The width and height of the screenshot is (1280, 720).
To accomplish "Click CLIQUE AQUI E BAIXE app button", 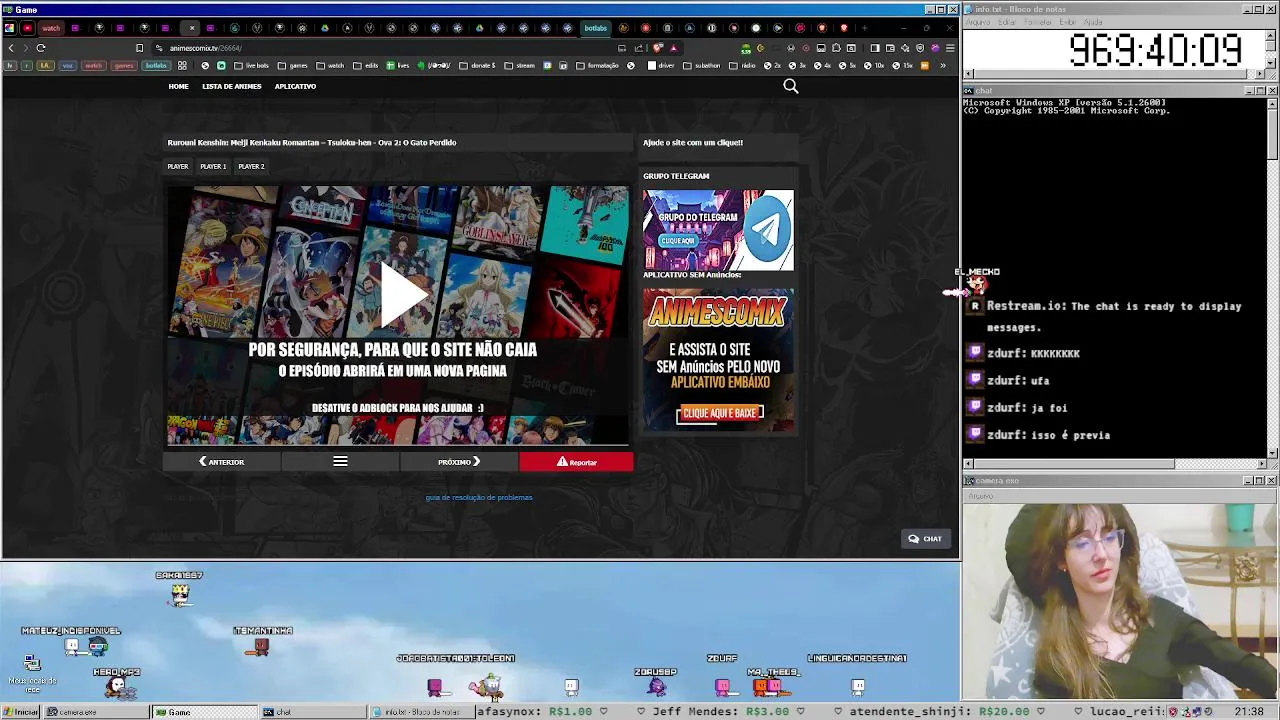I will (719, 413).
